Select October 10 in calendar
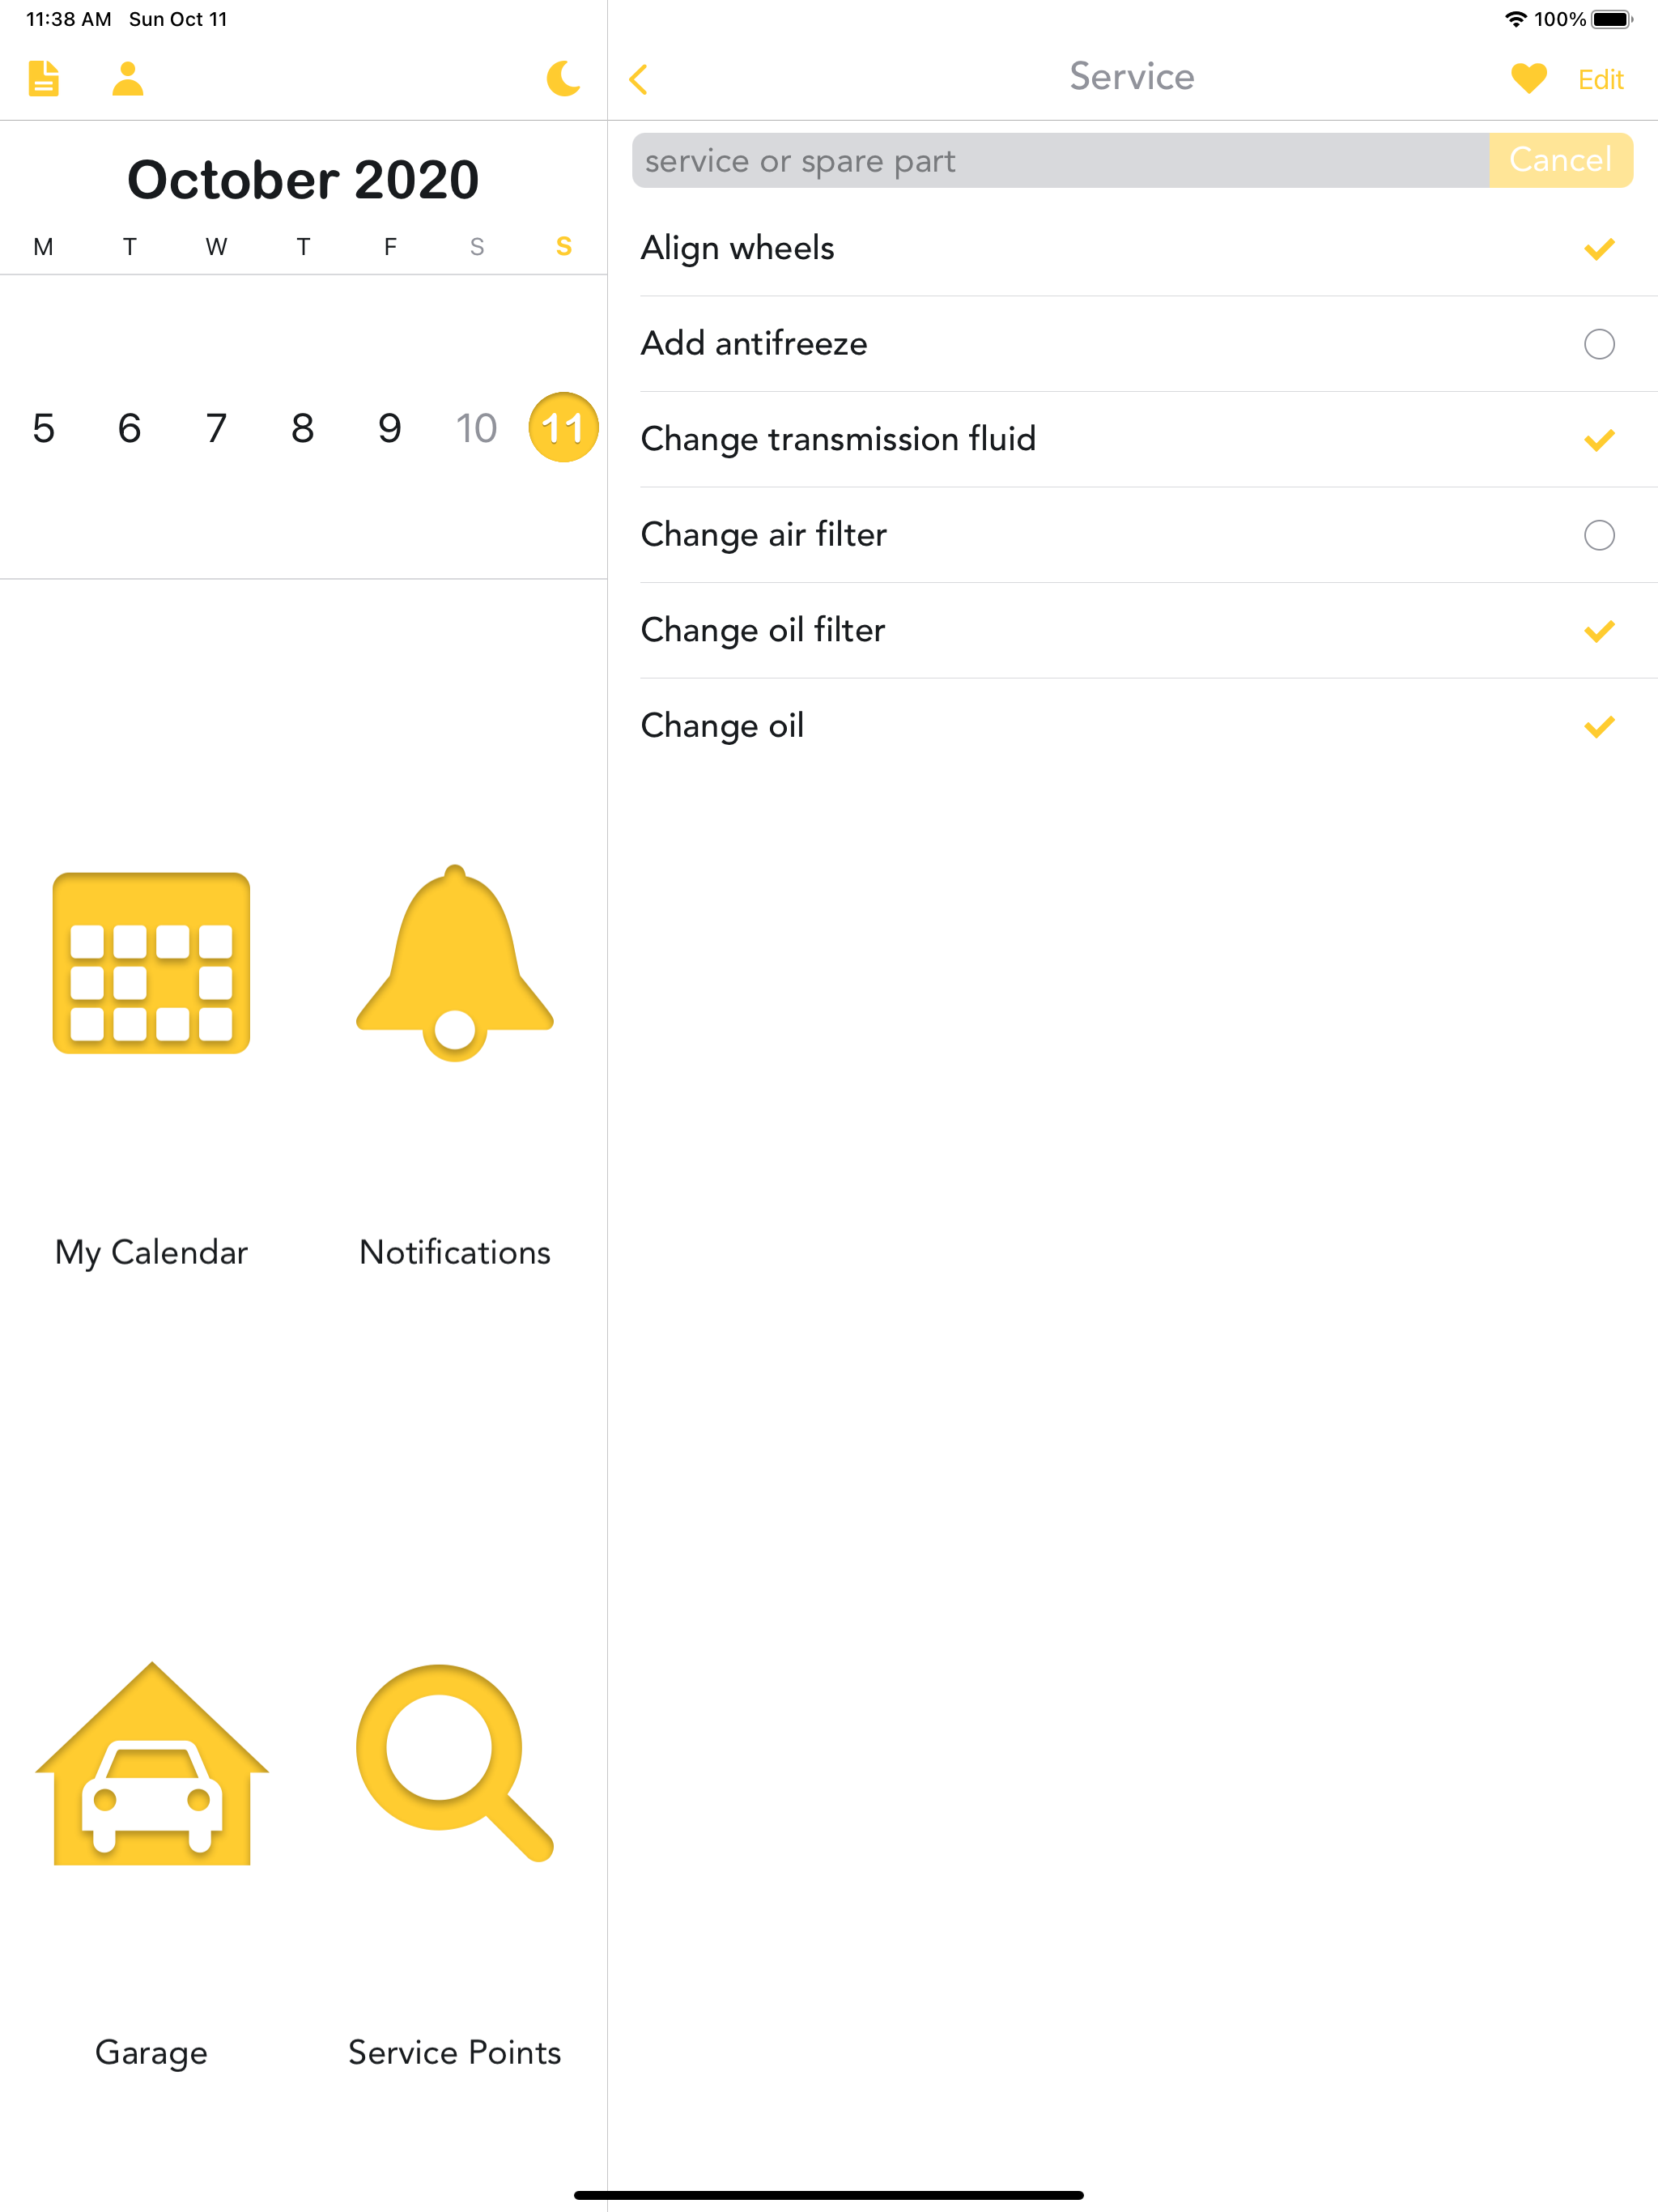This screenshot has height=2212, width=1658. click(x=476, y=428)
